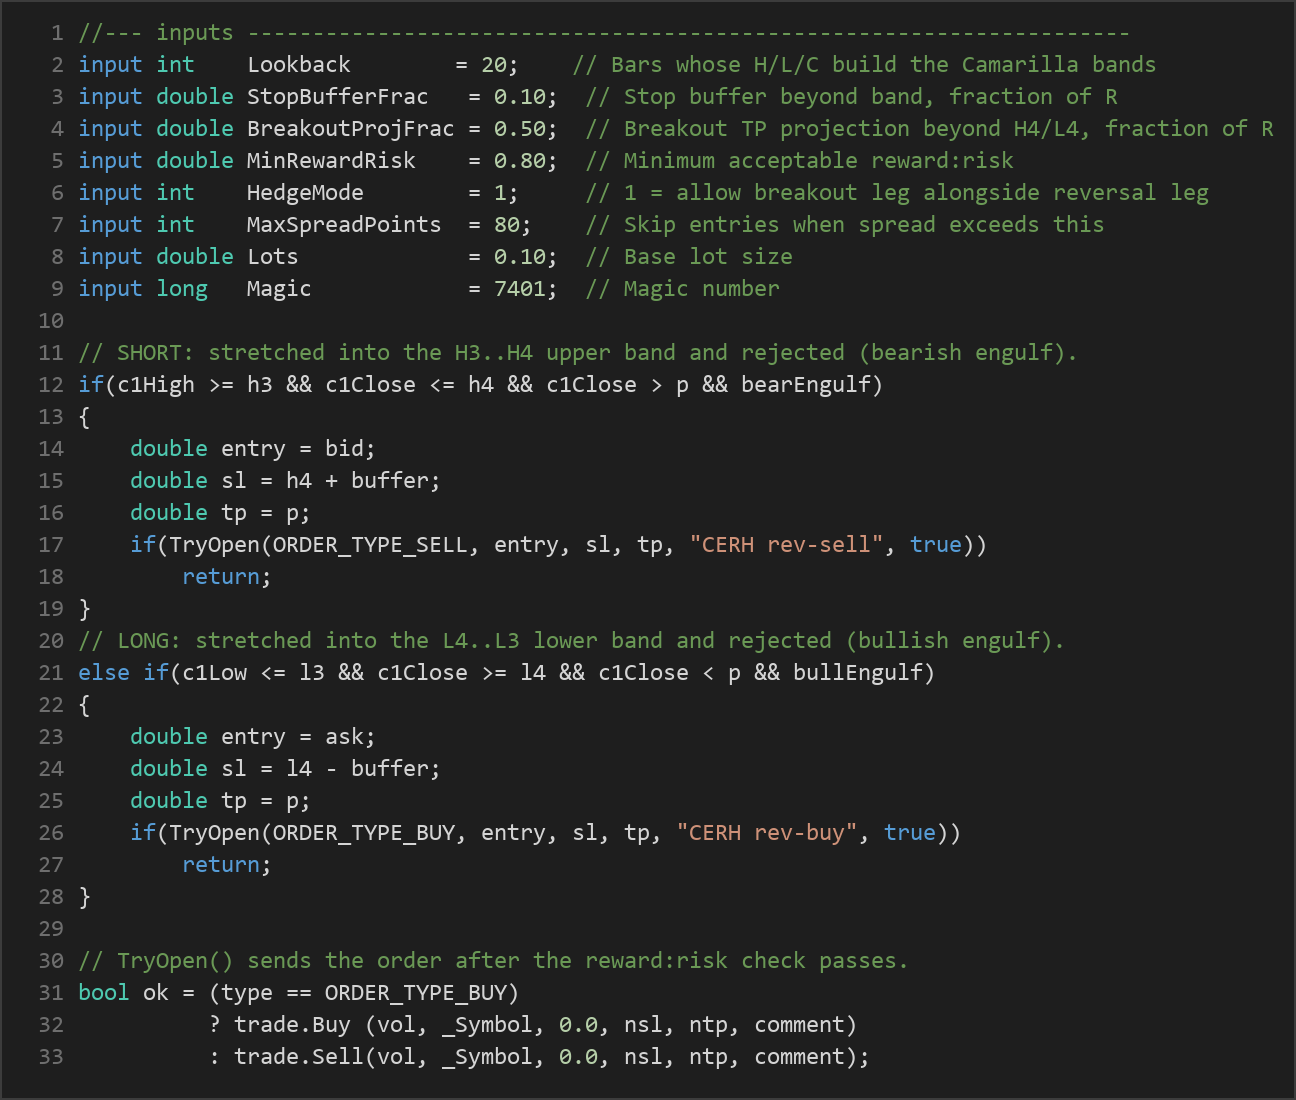This screenshot has width=1296, height=1100.
Task: Click closing brace on line 19
Action: point(84,609)
